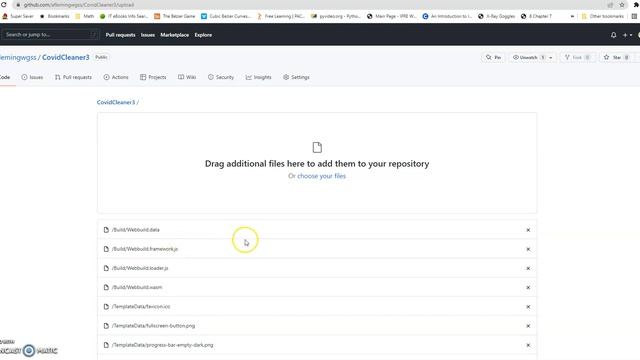Image resolution: width=640 pixels, height=360 pixels.
Task: Fork the repository
Action: tap(577, 58)
